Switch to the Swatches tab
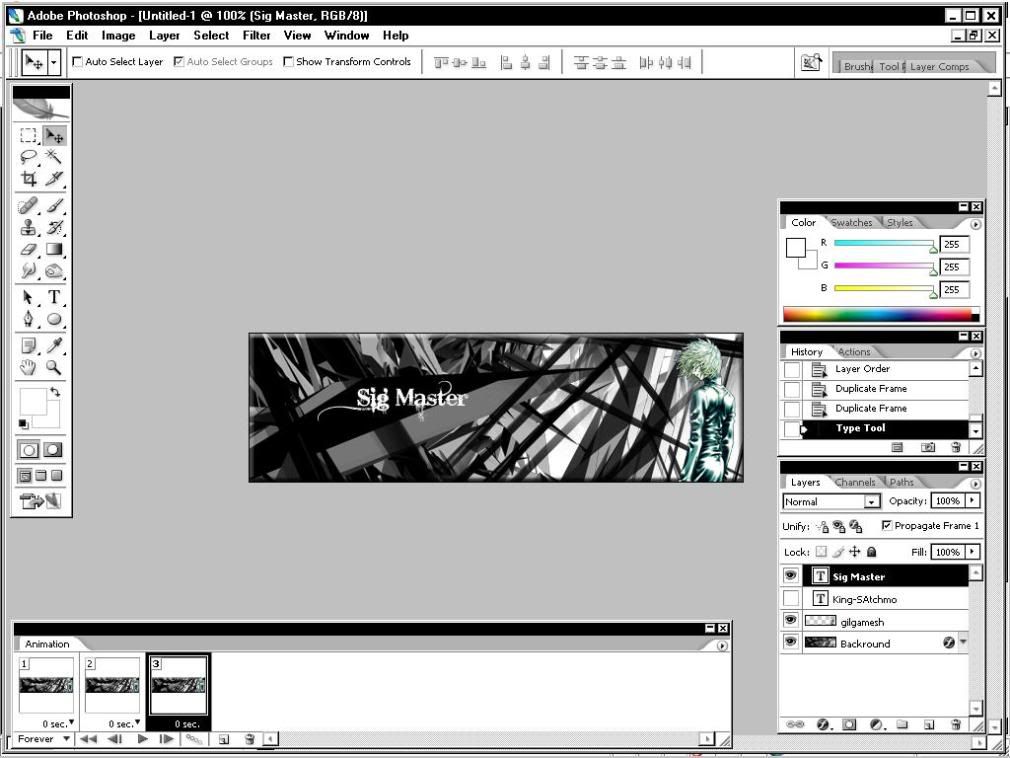1010x758 pixels. 852,222
